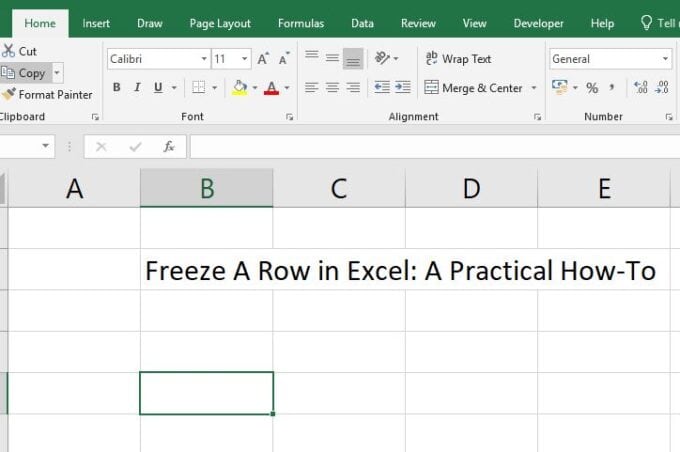Click the Middle Align icon

point(332,59)
